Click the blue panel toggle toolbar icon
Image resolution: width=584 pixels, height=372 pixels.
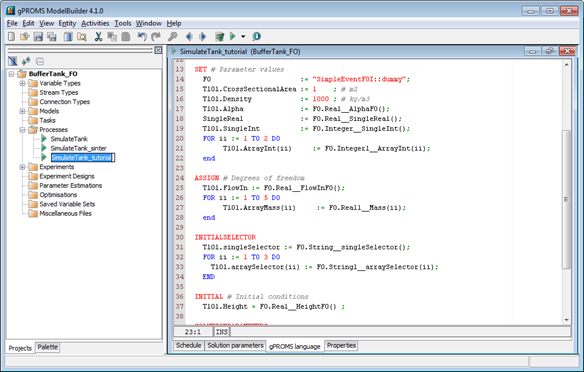[68, 36]
